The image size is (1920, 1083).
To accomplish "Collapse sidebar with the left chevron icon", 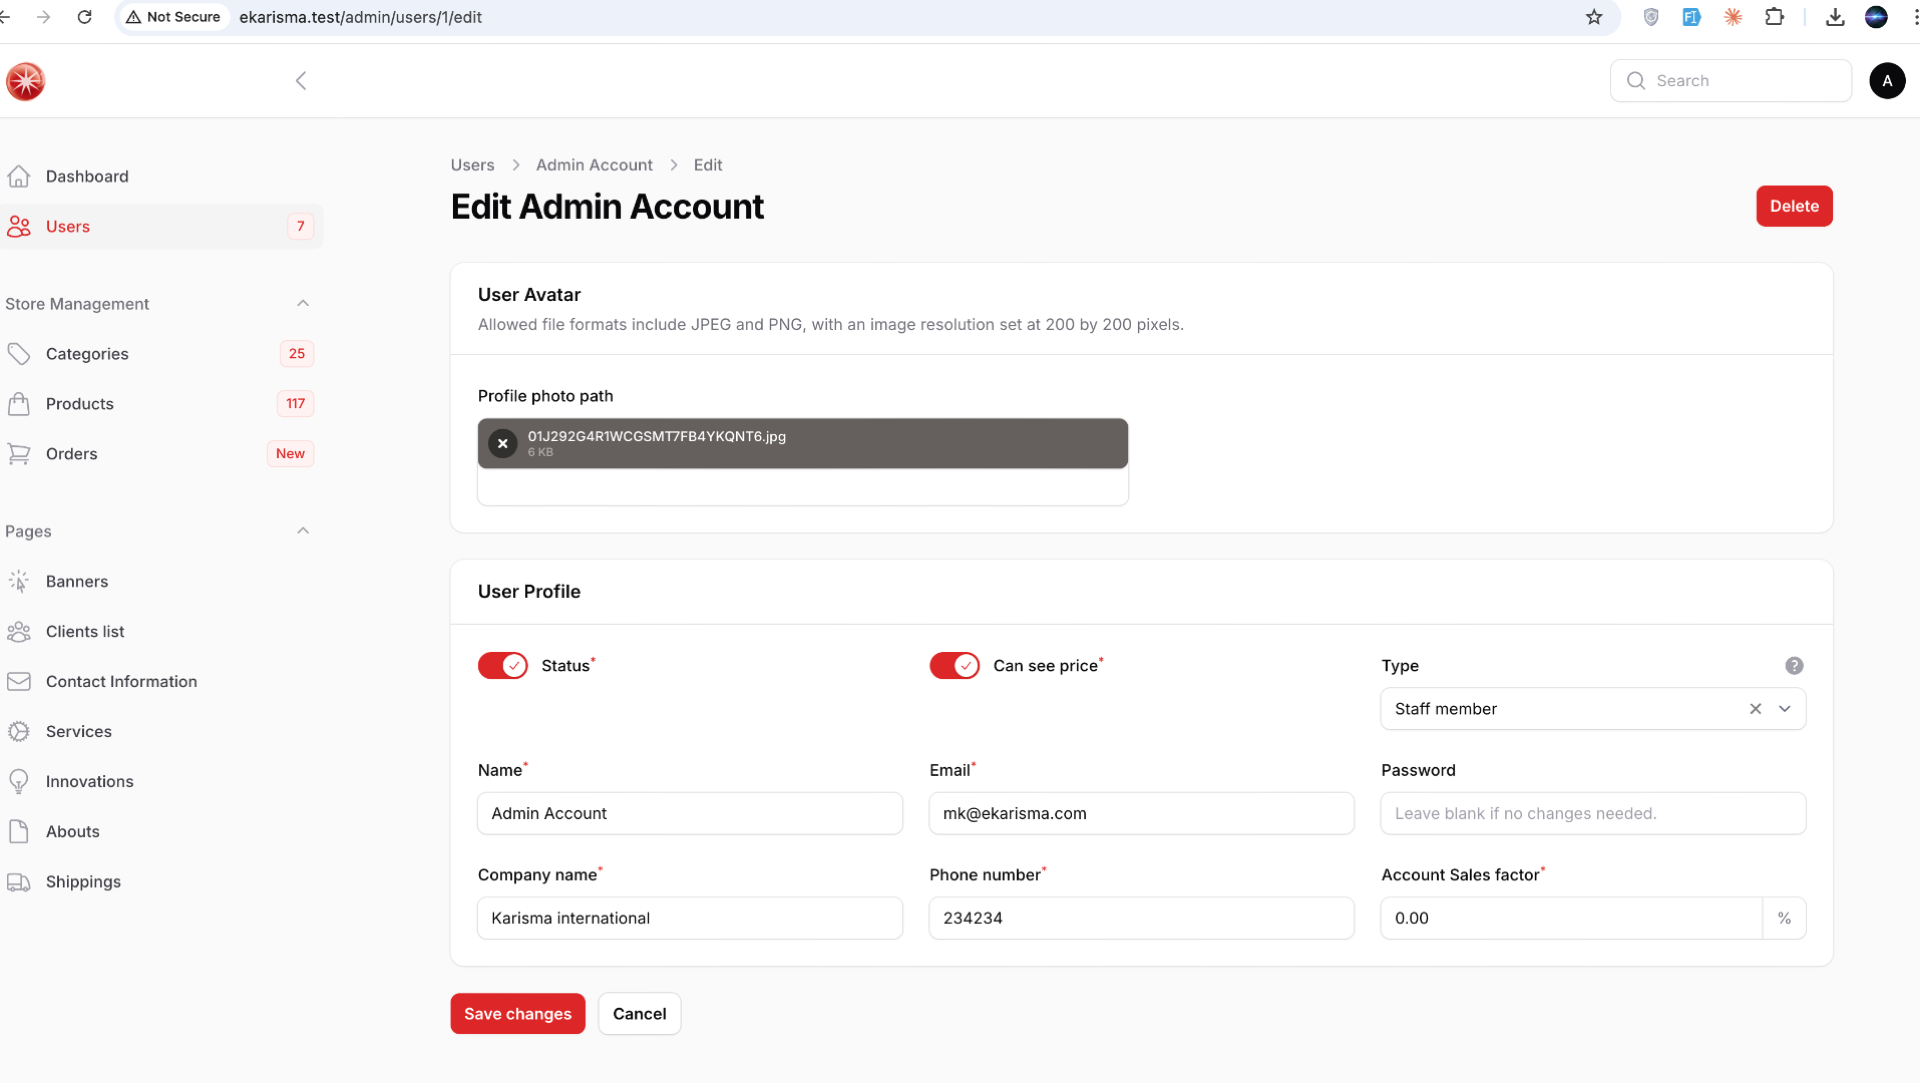I will pos(301,81).
